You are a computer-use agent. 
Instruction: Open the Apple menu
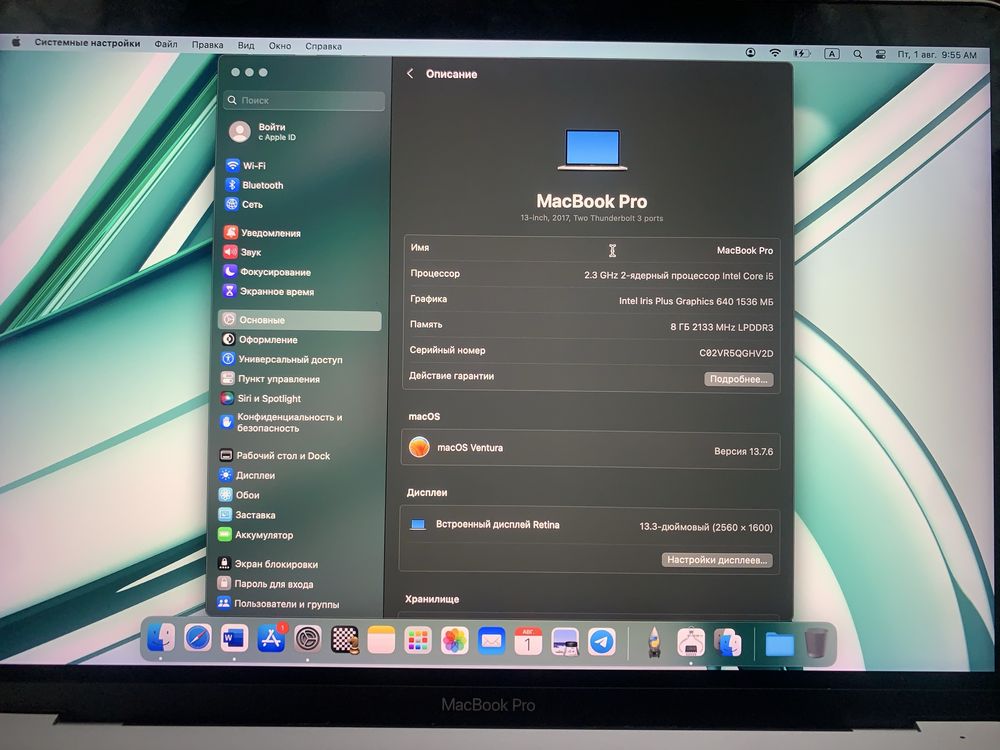click(17, 42)
